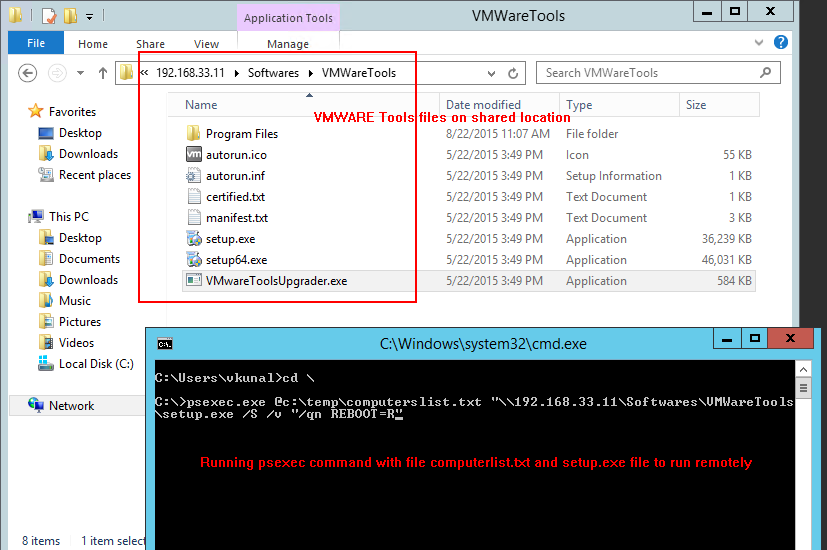Select Downloads under This PC

[89, 280]
